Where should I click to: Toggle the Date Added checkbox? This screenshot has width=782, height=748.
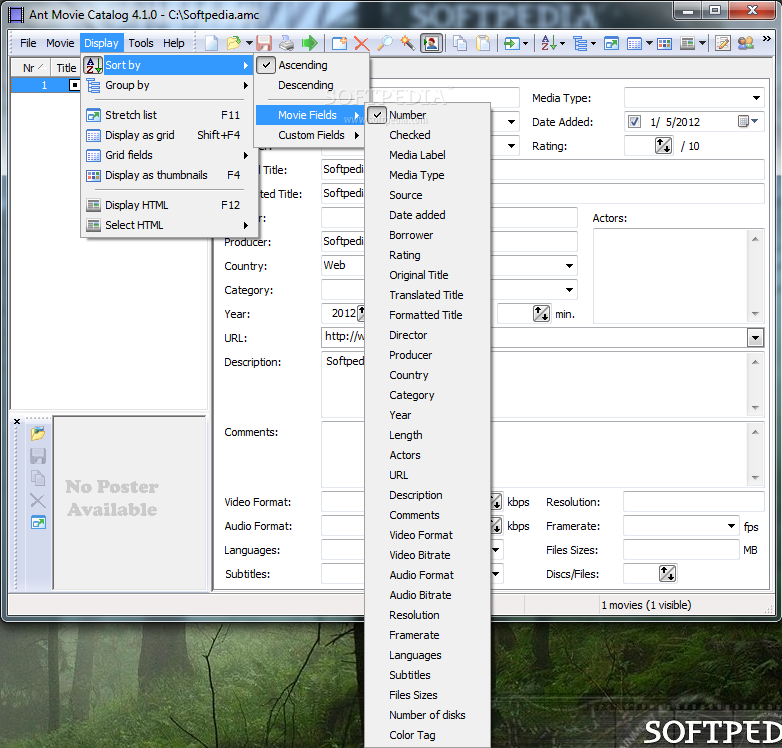634,122
